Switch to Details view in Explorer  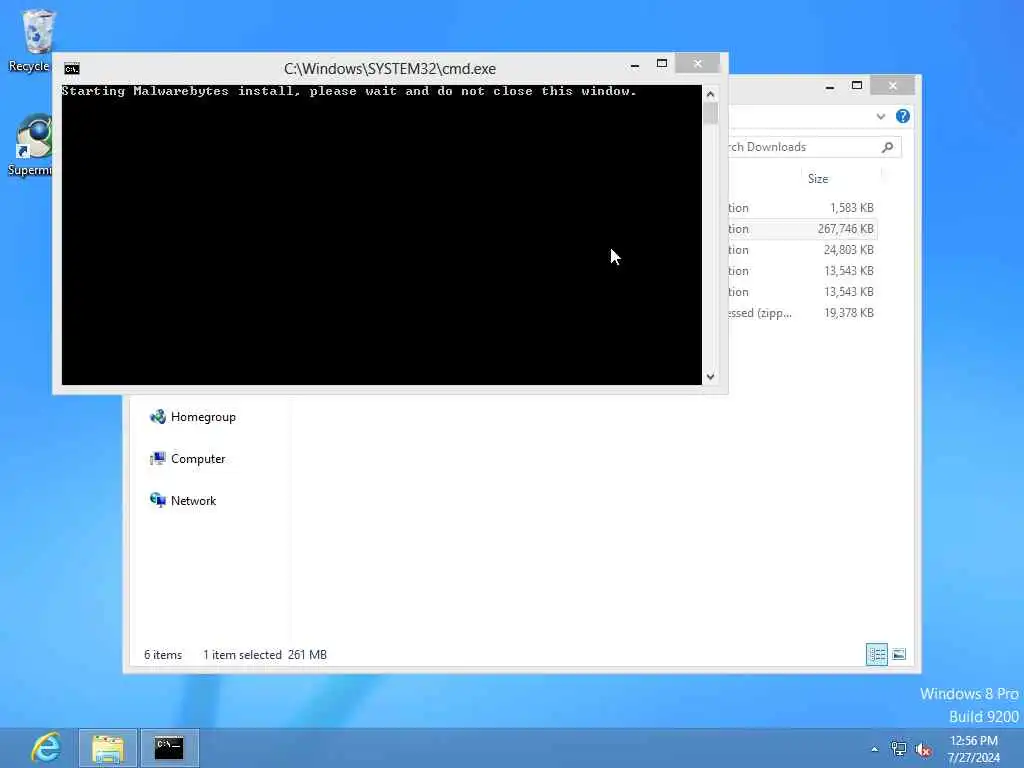pos(876,654)
